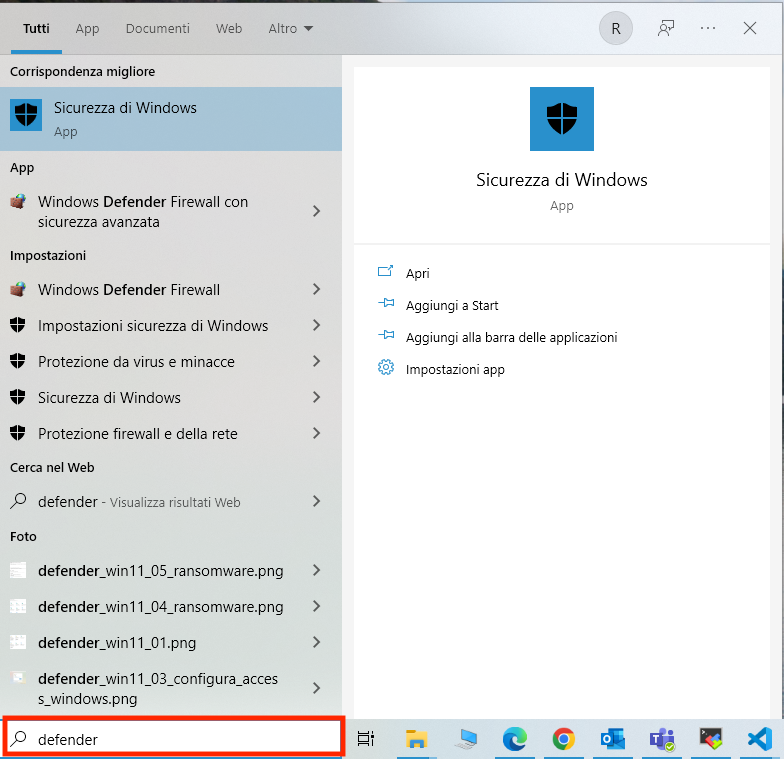This screenshot has width=784, height=759.
Task: Click the pin icon beside Aggiungi a Start
Action: [x=386, y=304]
